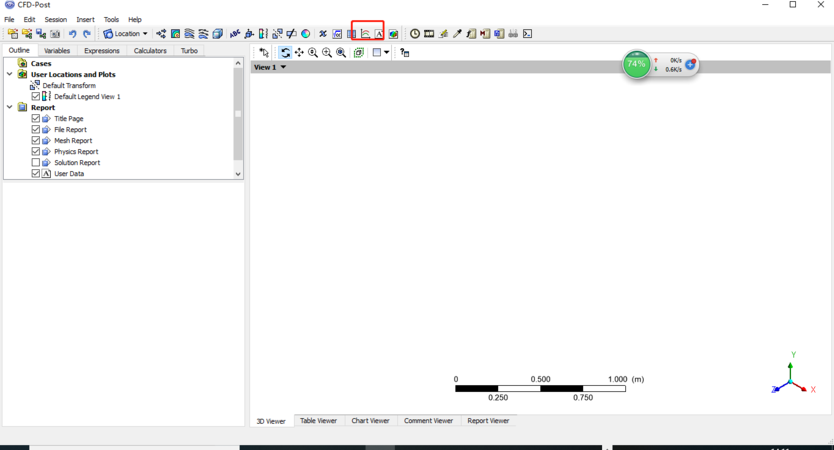The height and width of the screenshot is (450, 834).
Task: Toggle Default Legend View 1 checkbox
Action: coord(36,96)
